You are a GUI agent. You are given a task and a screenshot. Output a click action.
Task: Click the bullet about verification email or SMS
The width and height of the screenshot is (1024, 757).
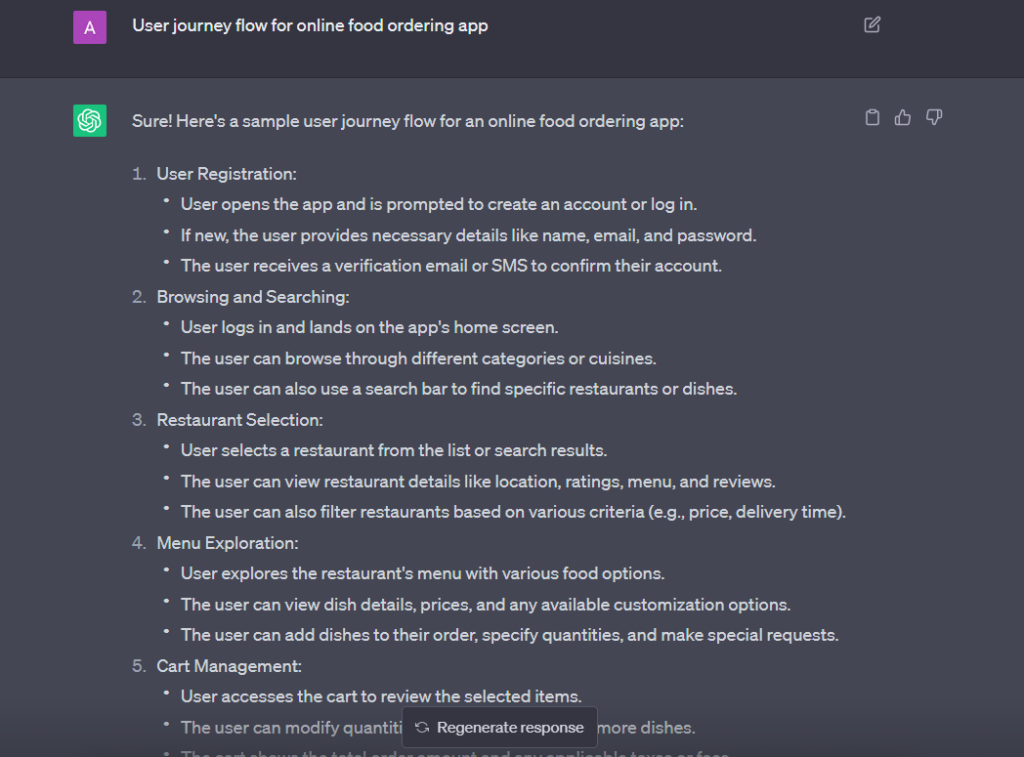tap(451, 266)
